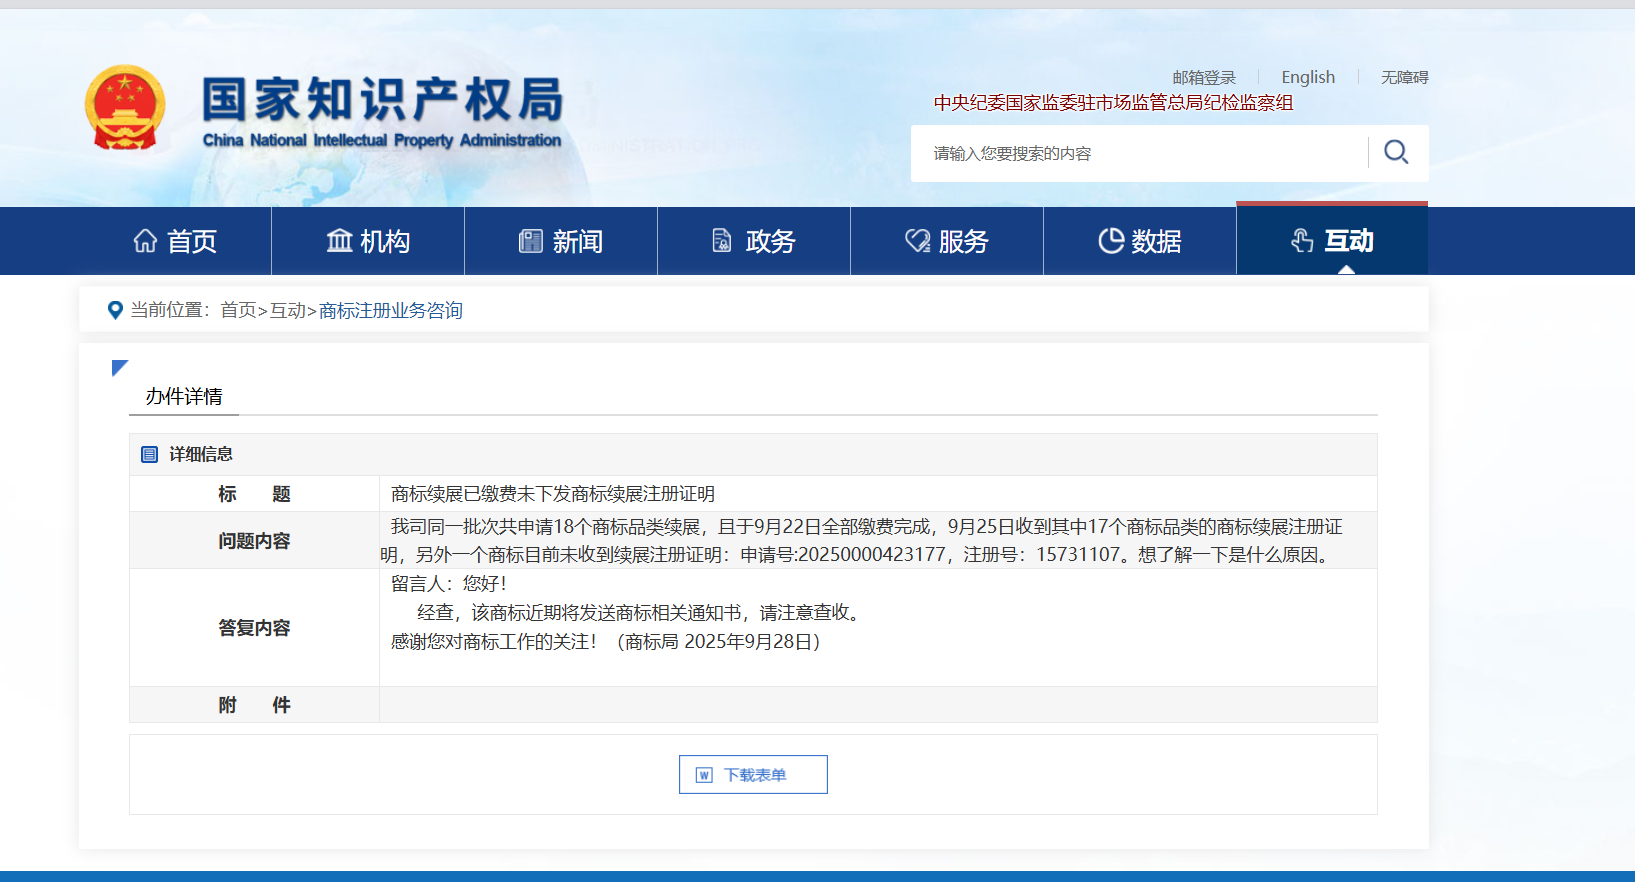This screenshot has height=882, width=1635.
Task: Enable 无障碍 accessibility mode
Action: click(1404, 77)
